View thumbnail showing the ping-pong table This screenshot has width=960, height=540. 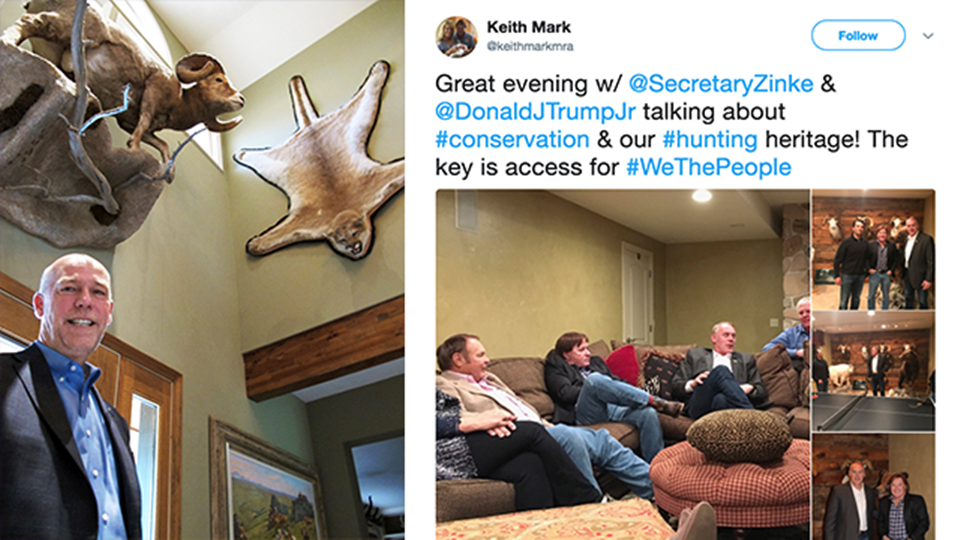point(873,371)
